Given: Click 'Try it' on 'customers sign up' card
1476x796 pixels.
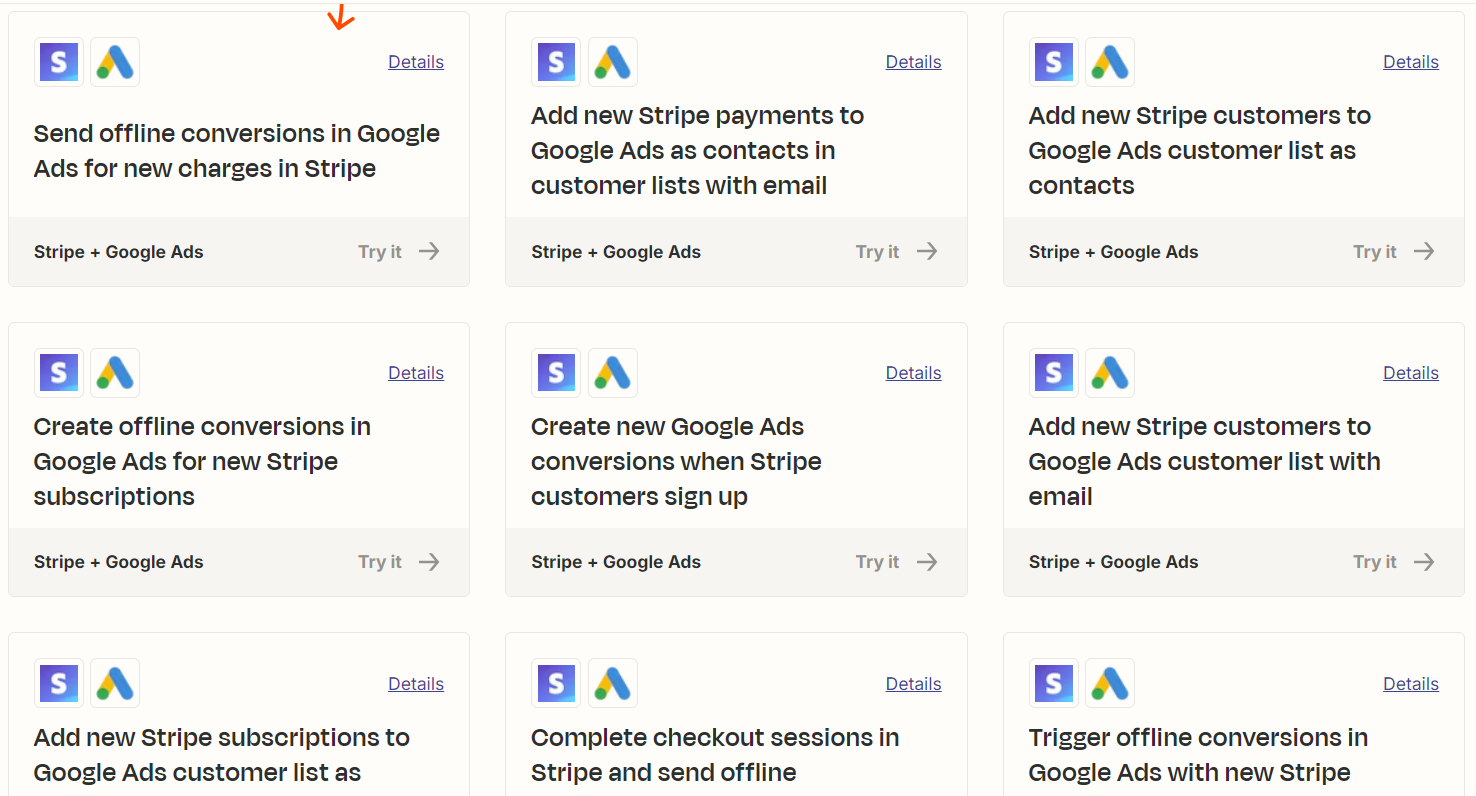Looking at the screenshot, I should (877, 562).
